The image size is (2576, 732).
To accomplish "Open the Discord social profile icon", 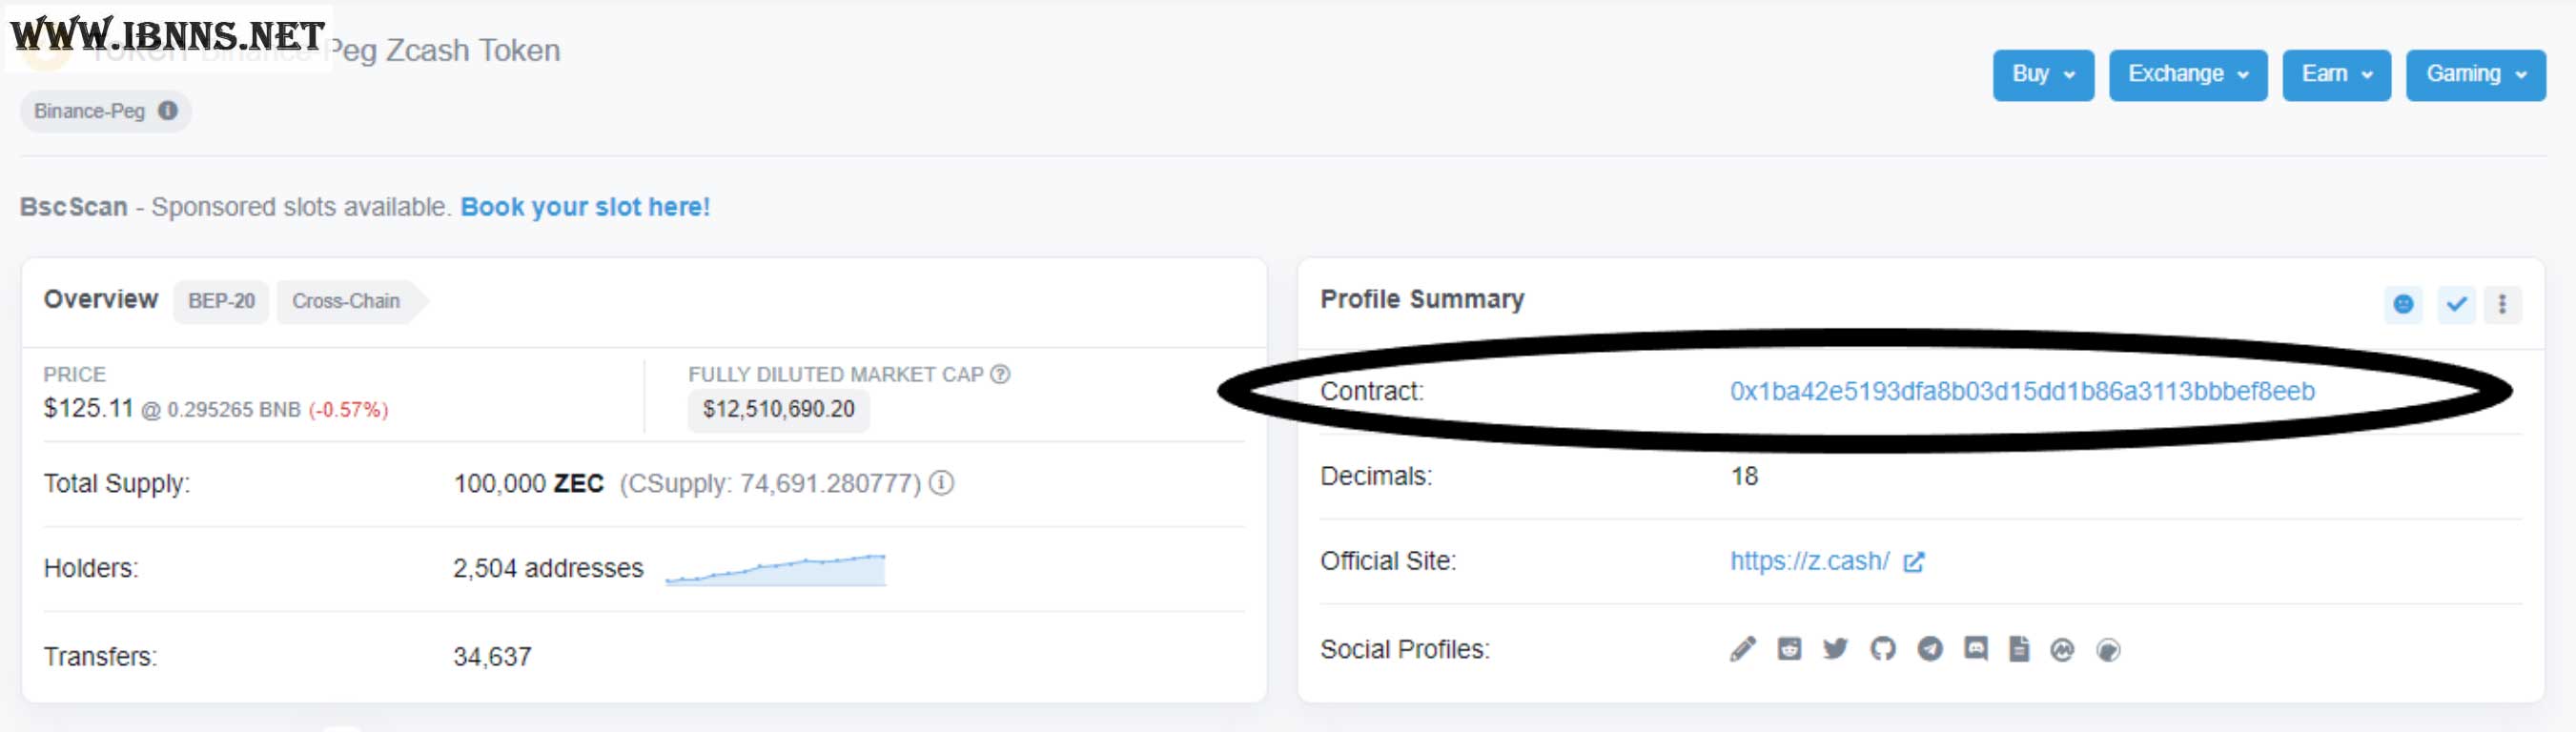I will click(x=1976, y=649).
